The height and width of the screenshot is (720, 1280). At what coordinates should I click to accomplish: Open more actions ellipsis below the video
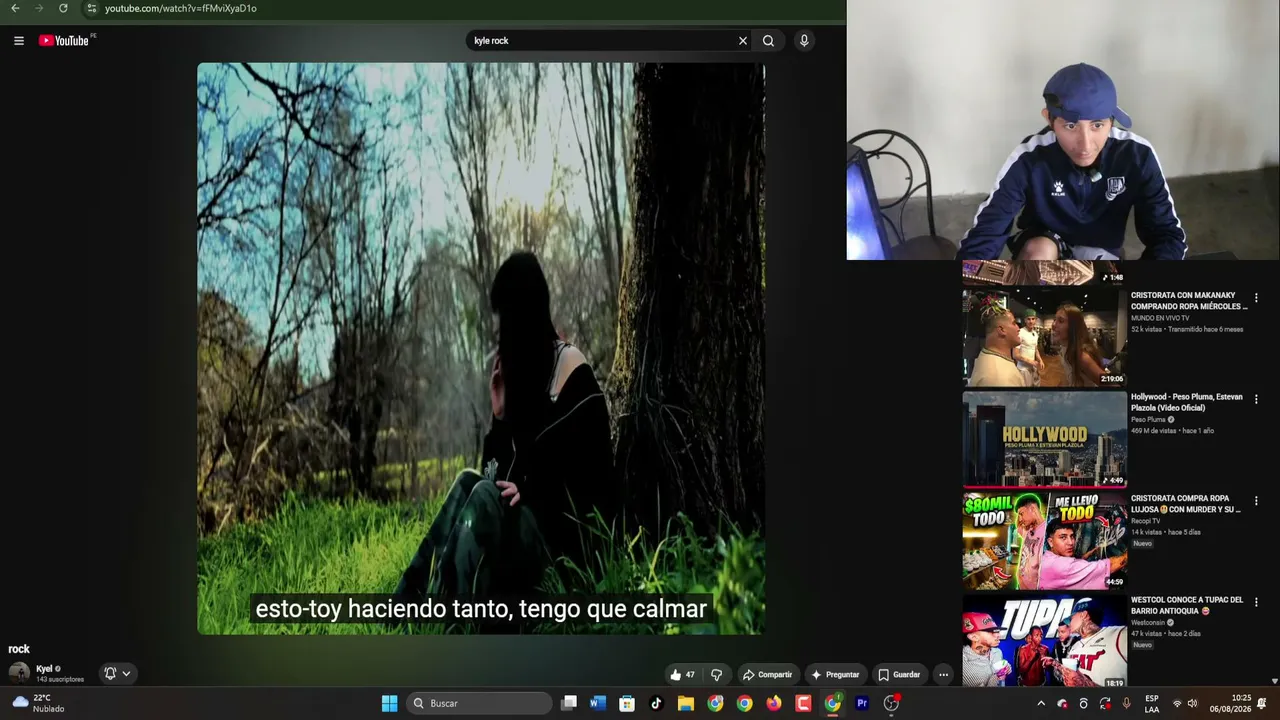point(943,675)
